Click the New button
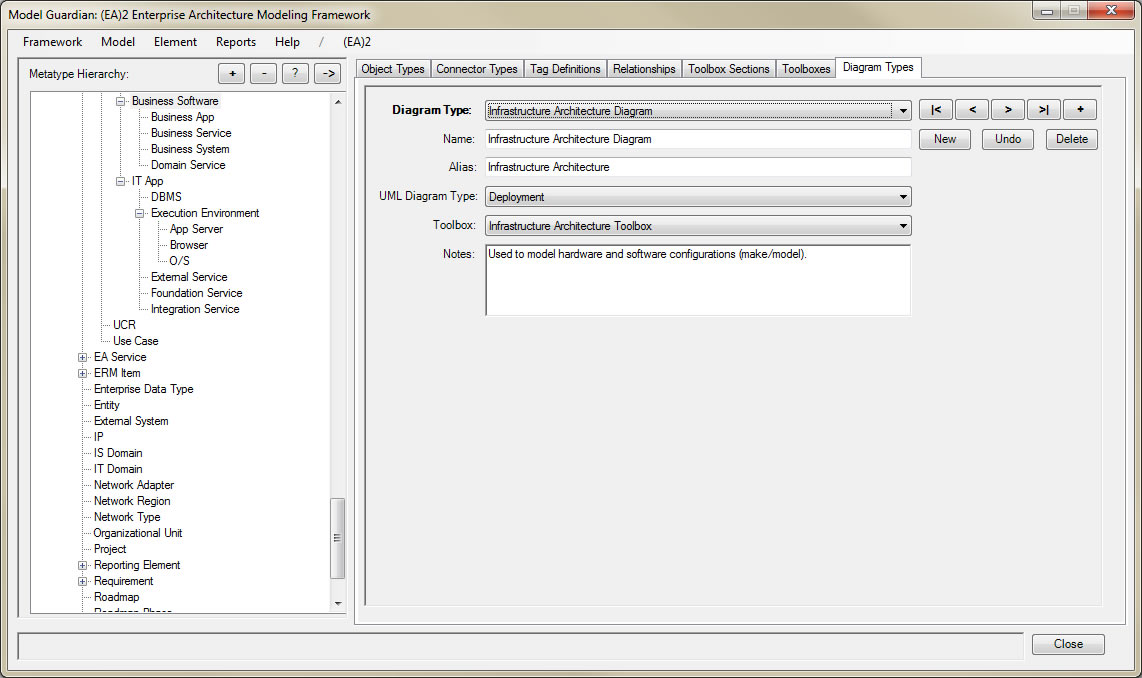The height and width of the screenshot is (678, 1142). point(945,139)
